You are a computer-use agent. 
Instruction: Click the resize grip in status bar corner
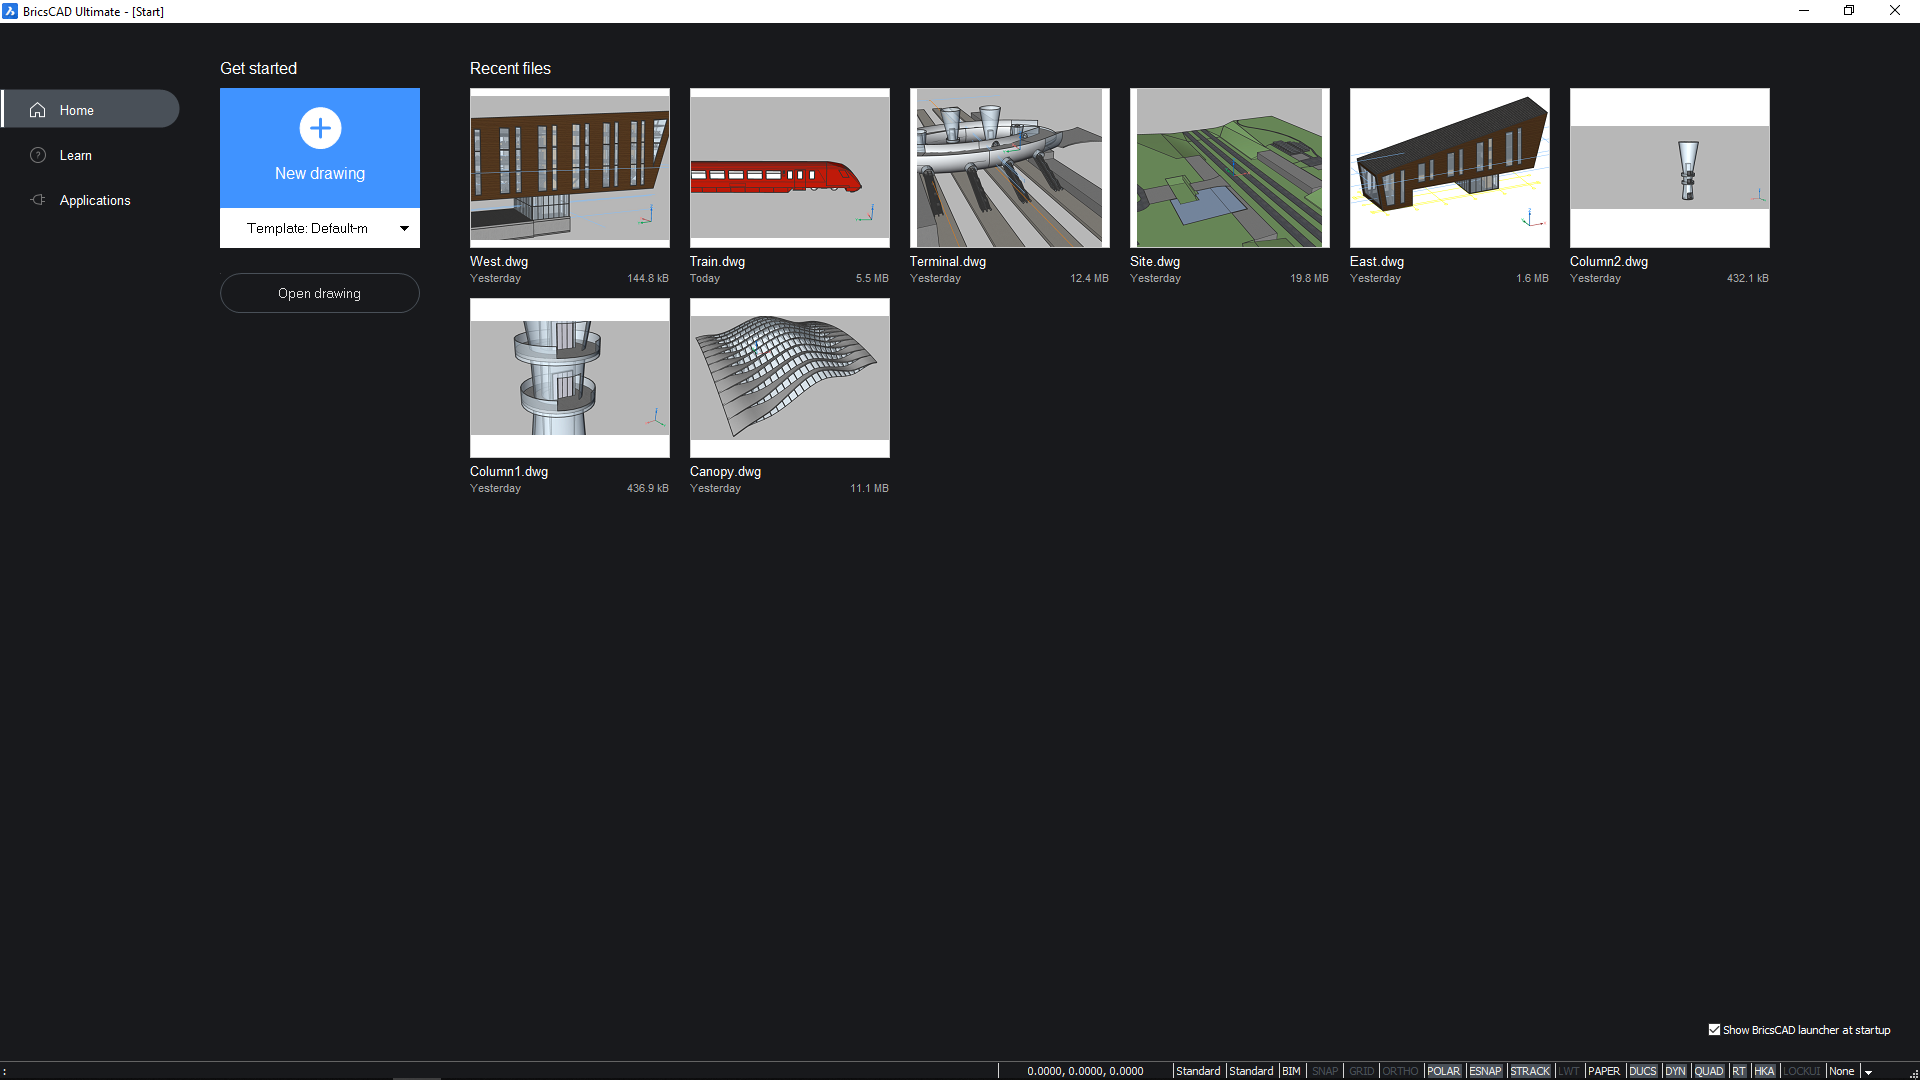pyautogui.click(x=1913, y=1073)
